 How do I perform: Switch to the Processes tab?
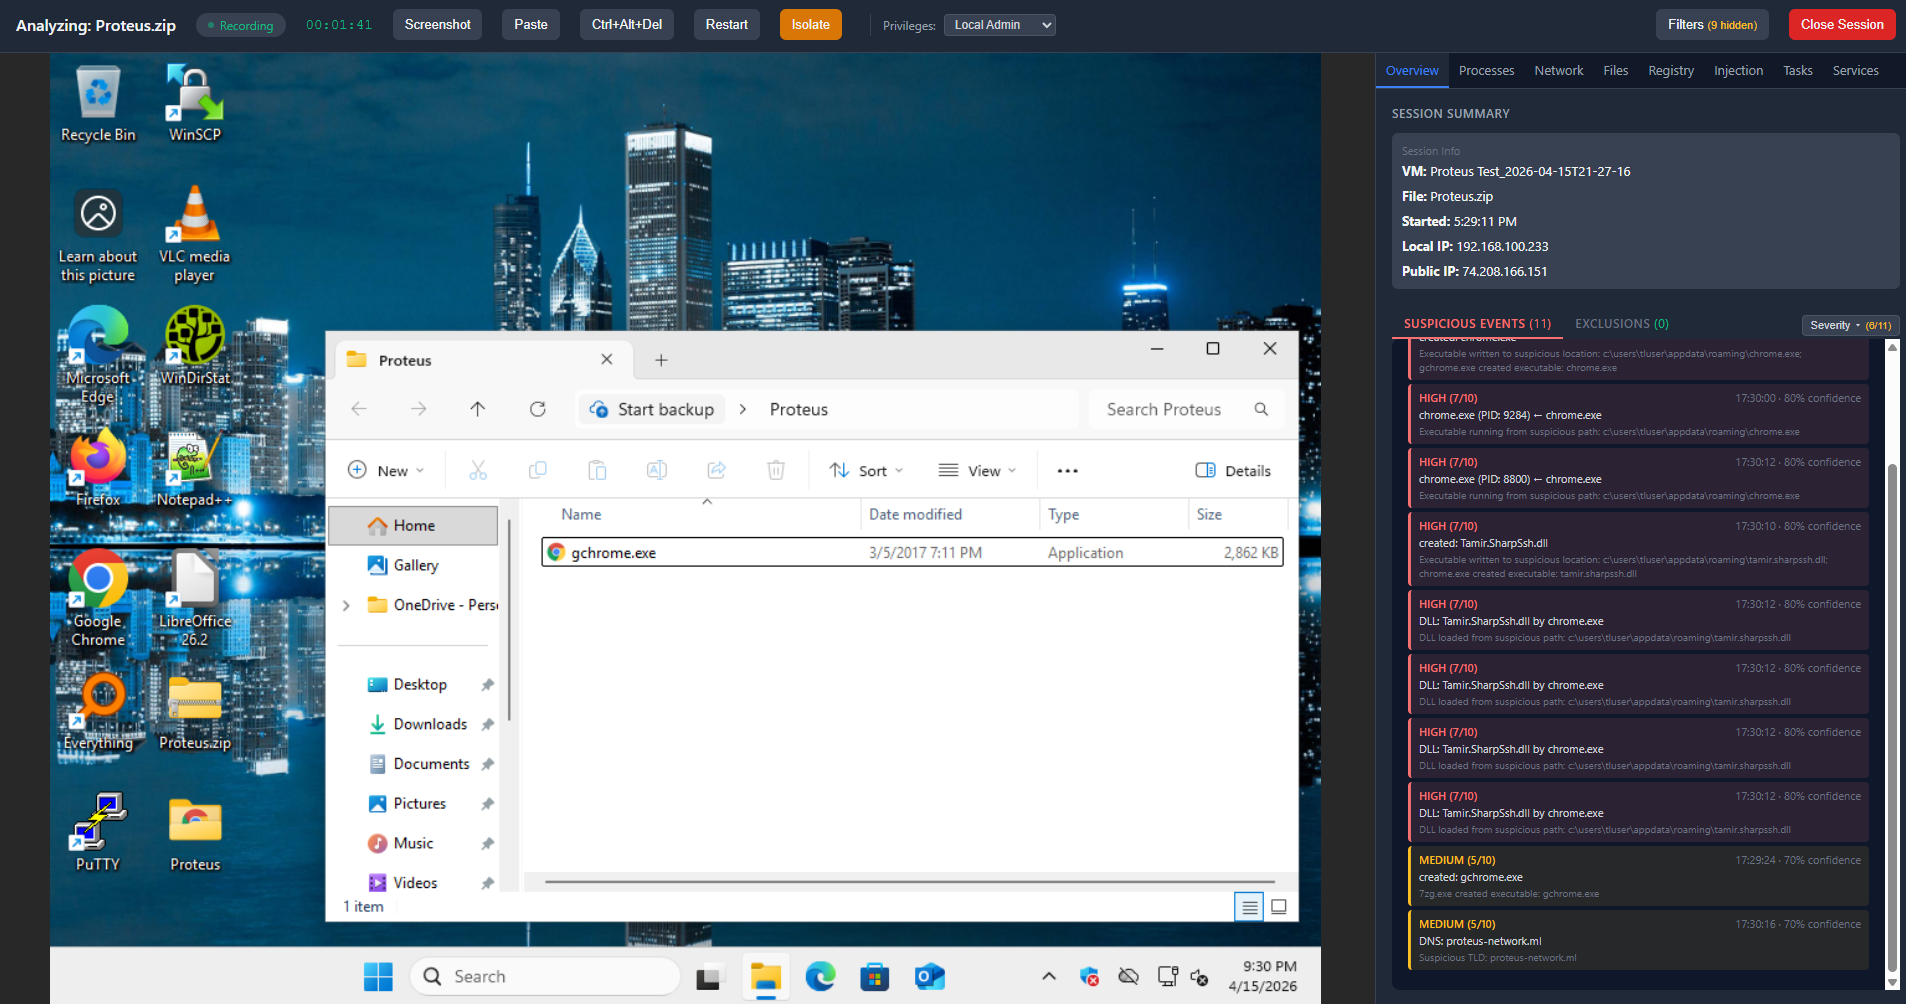(x=1486, y=70)
